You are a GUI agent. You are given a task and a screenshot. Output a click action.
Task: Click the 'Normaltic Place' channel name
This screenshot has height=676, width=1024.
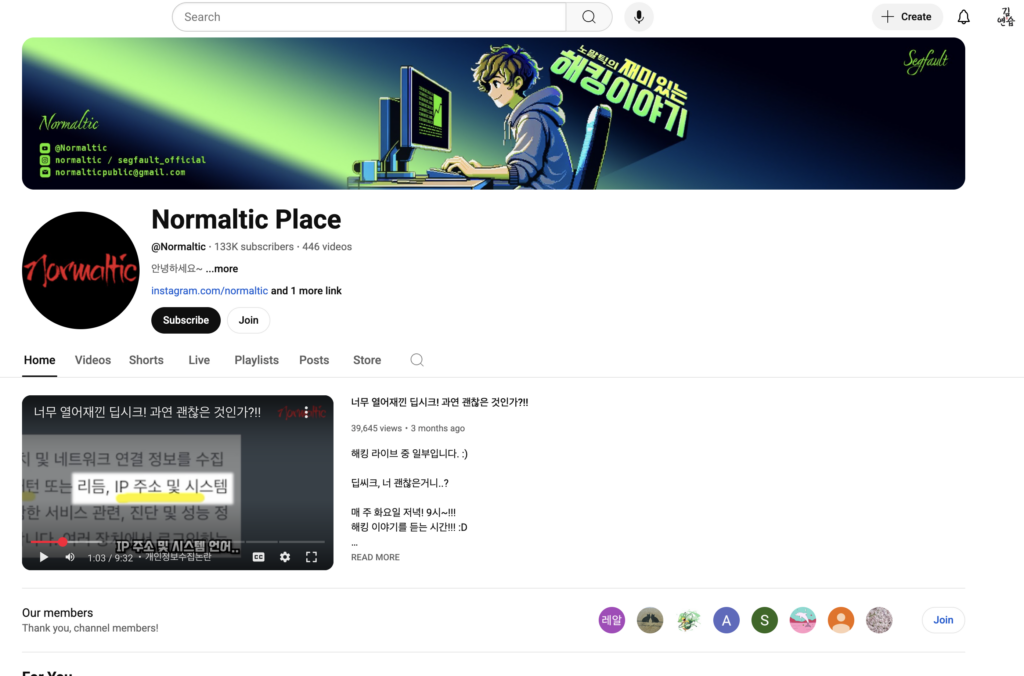(246, 219)
